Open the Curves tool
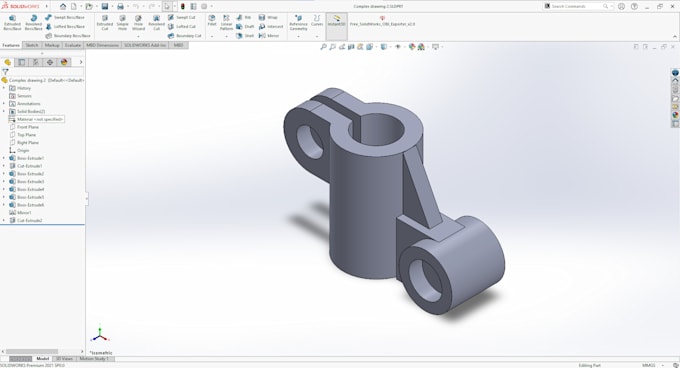Image resolution: width=680 pixels, height=368 pixels. [317, 20]
